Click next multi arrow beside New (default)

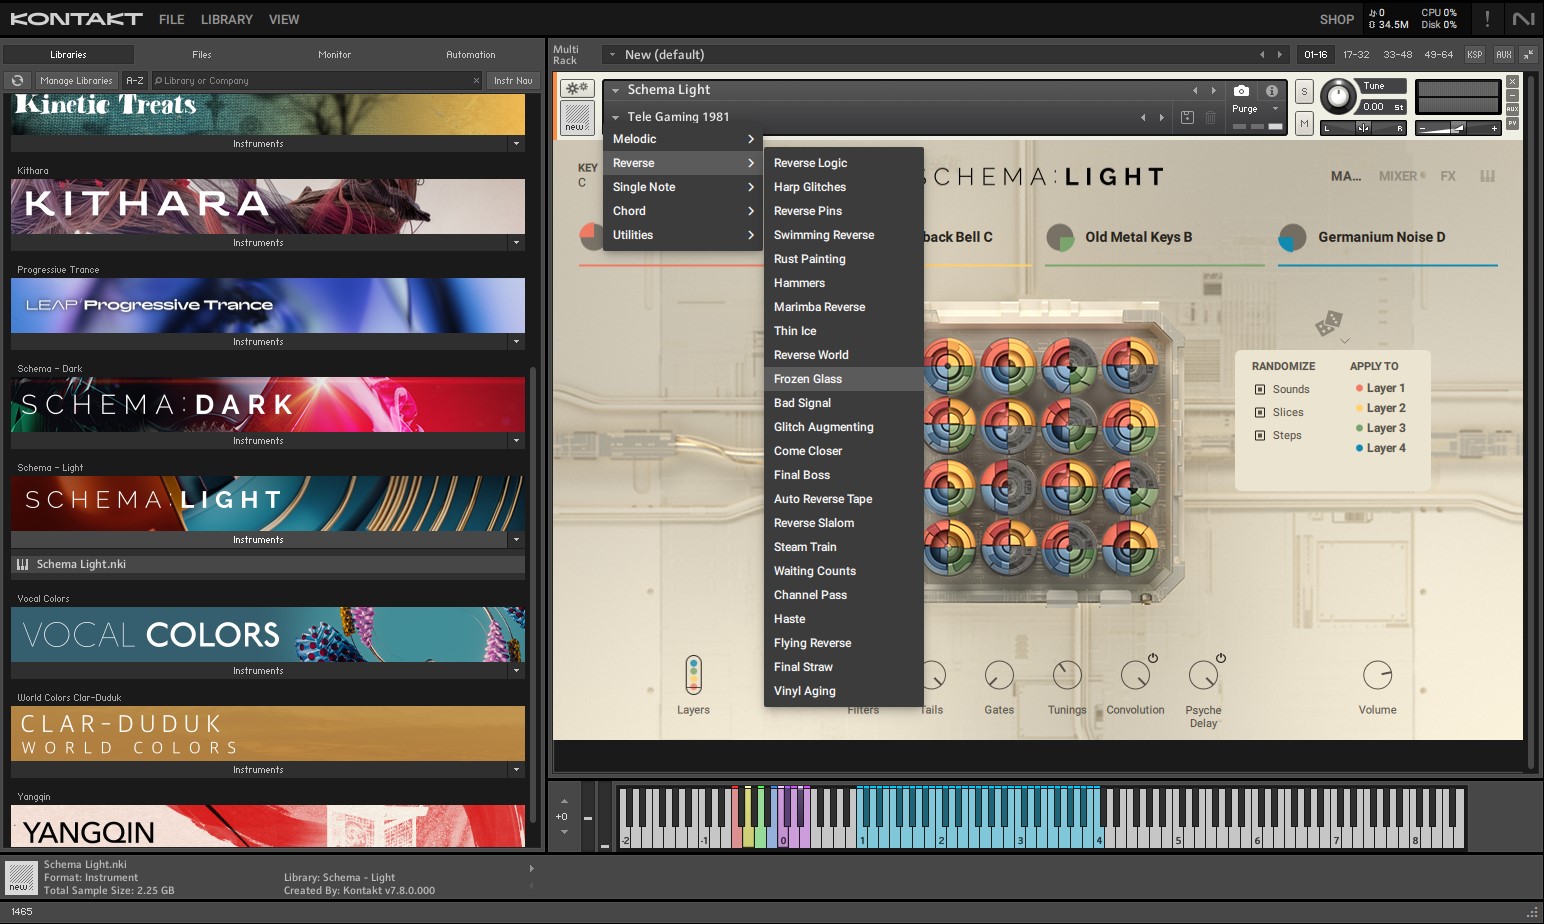pyautogui.click(x=1280, y=55)
